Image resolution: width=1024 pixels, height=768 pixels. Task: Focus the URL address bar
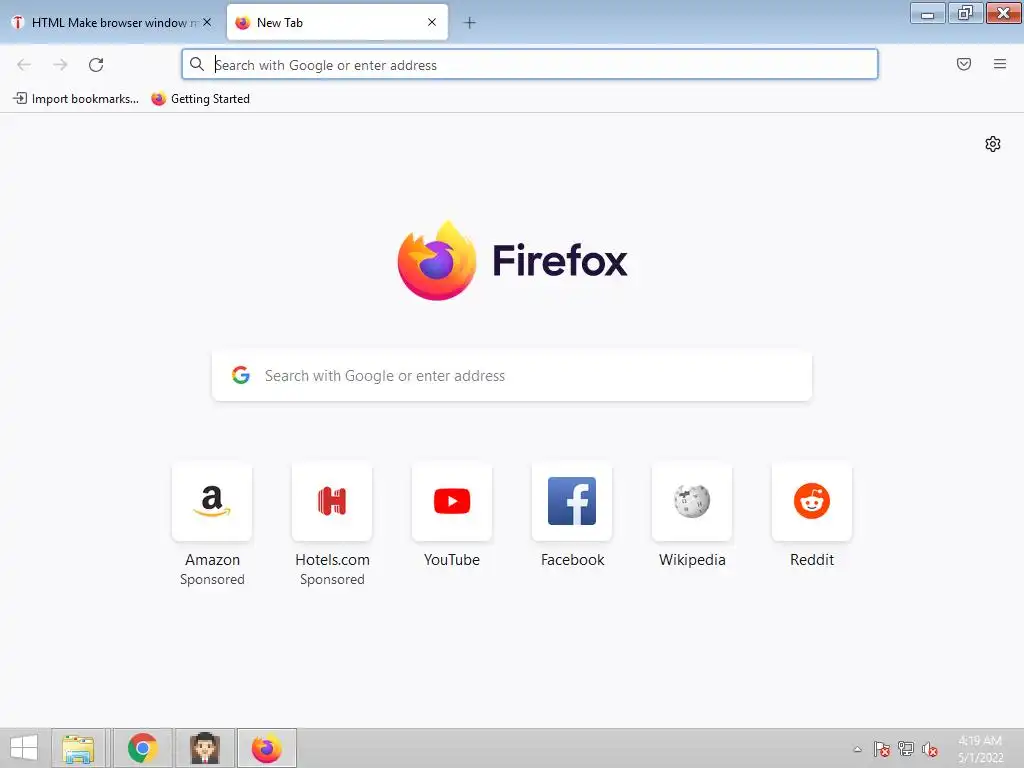530,65
